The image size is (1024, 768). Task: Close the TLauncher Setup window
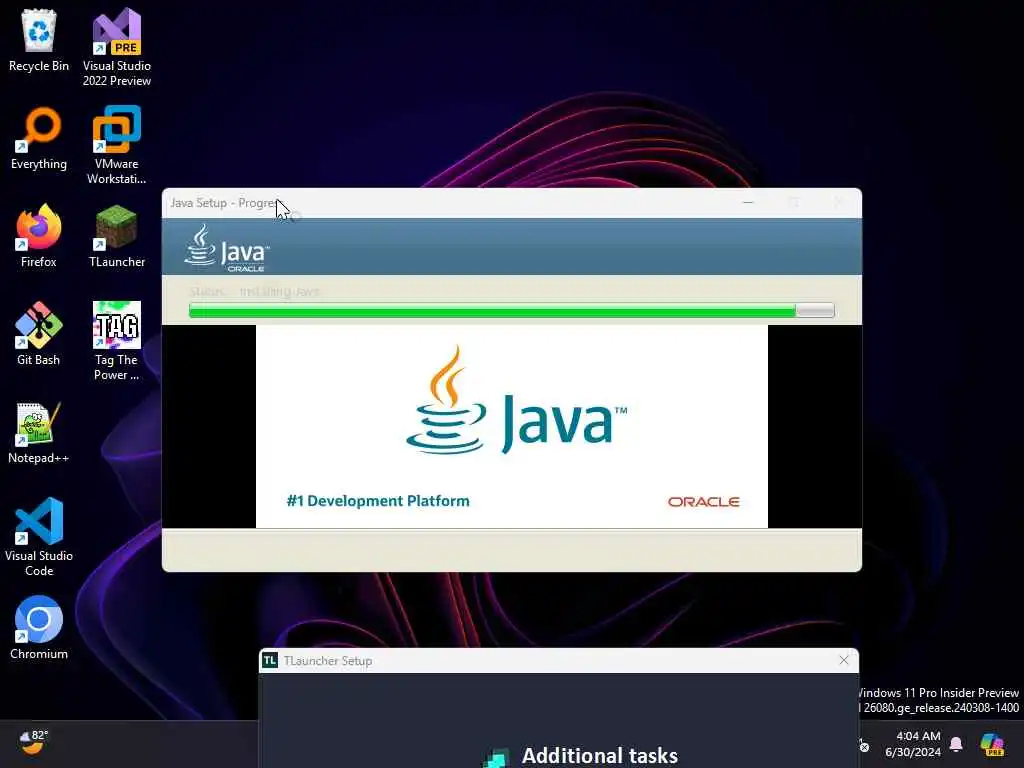click(x=844, y=660)
